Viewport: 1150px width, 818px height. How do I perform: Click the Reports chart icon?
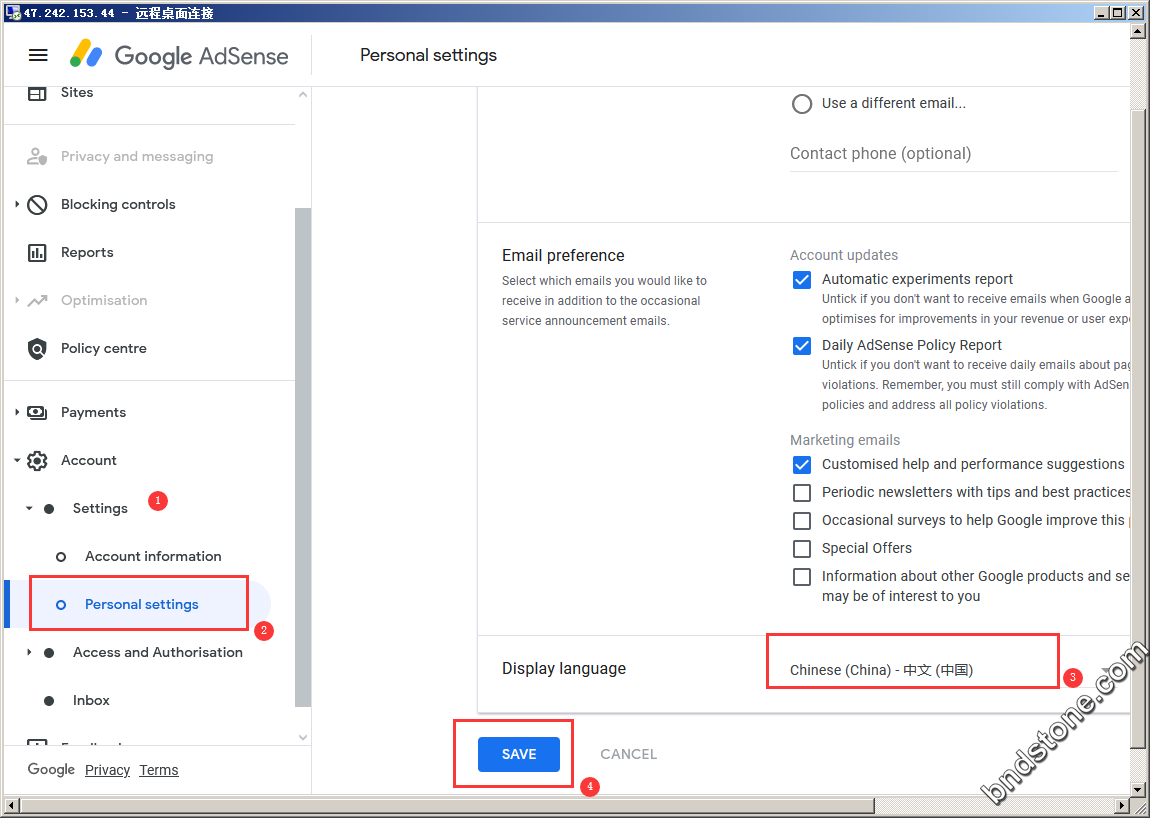click(37, 253)
